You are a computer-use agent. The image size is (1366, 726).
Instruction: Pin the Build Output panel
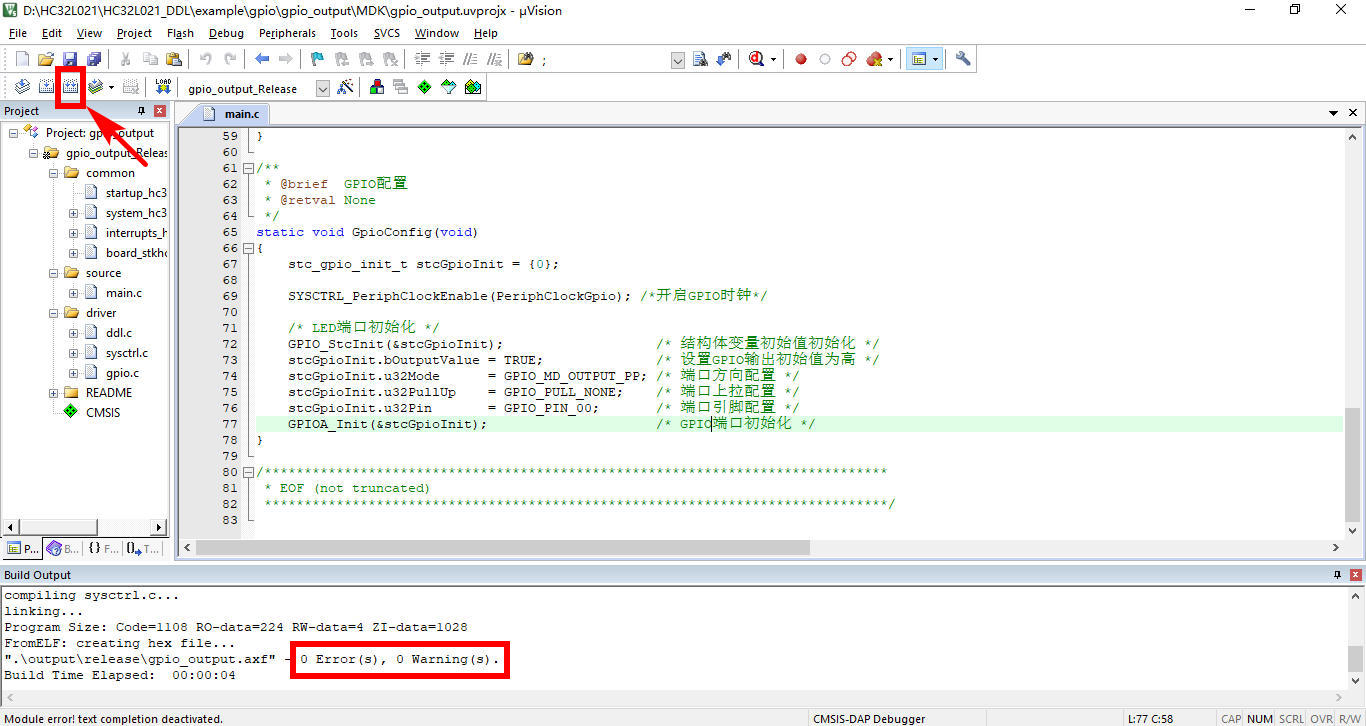(x=1337, y=575)
